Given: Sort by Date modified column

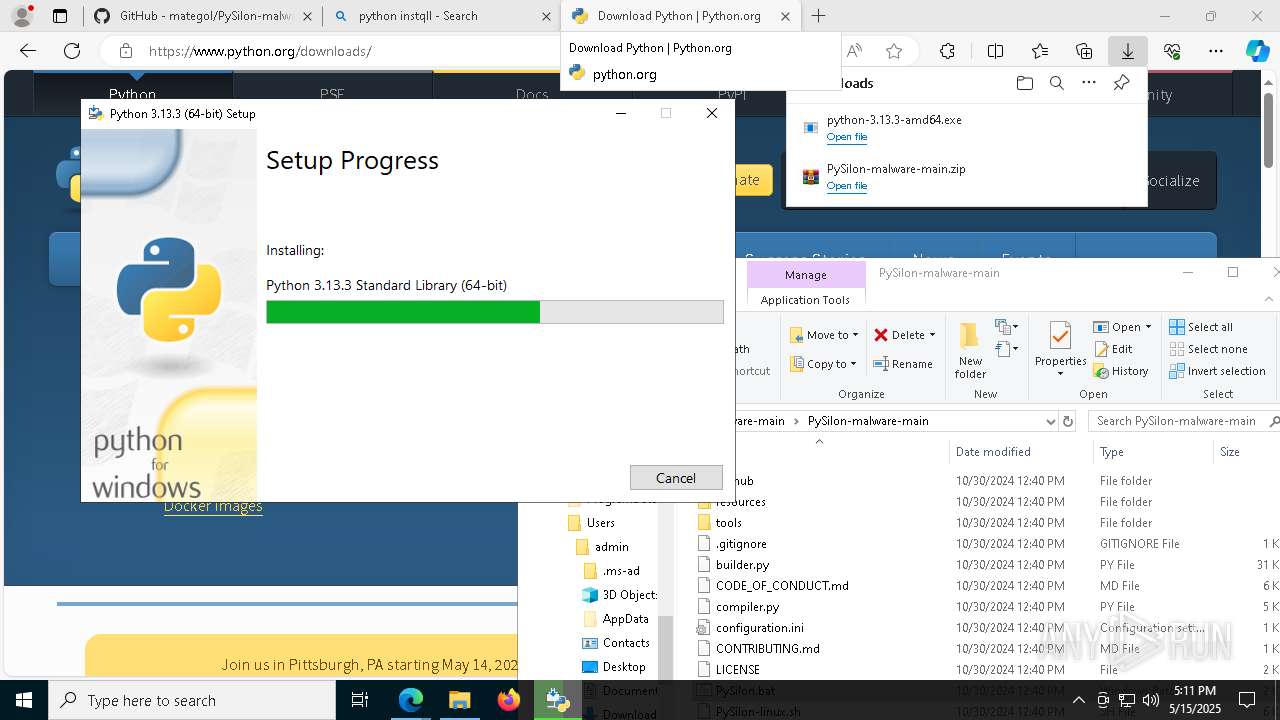Looking at the screenshot, I should click(1020, 452).
